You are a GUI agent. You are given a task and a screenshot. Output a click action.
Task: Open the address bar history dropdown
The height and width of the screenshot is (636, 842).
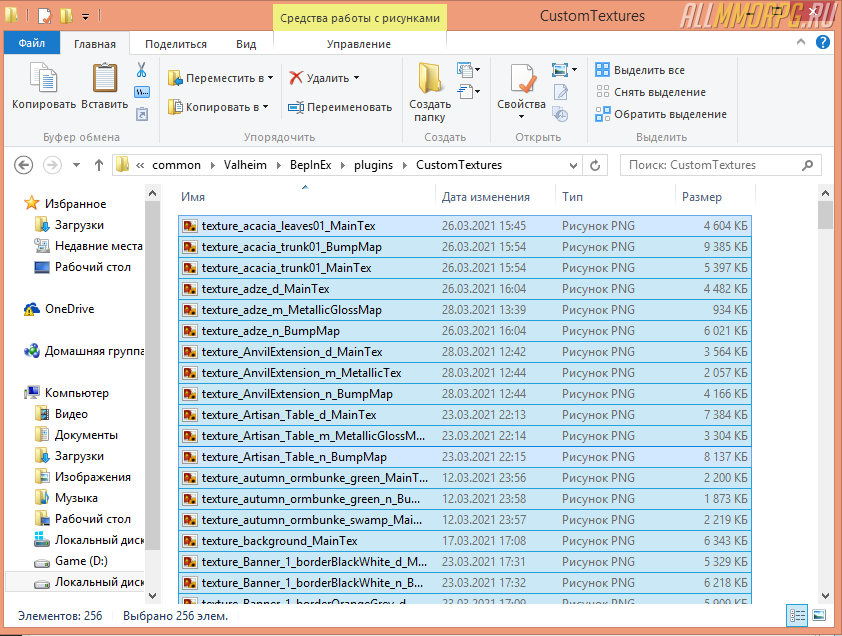click(573, 165)
